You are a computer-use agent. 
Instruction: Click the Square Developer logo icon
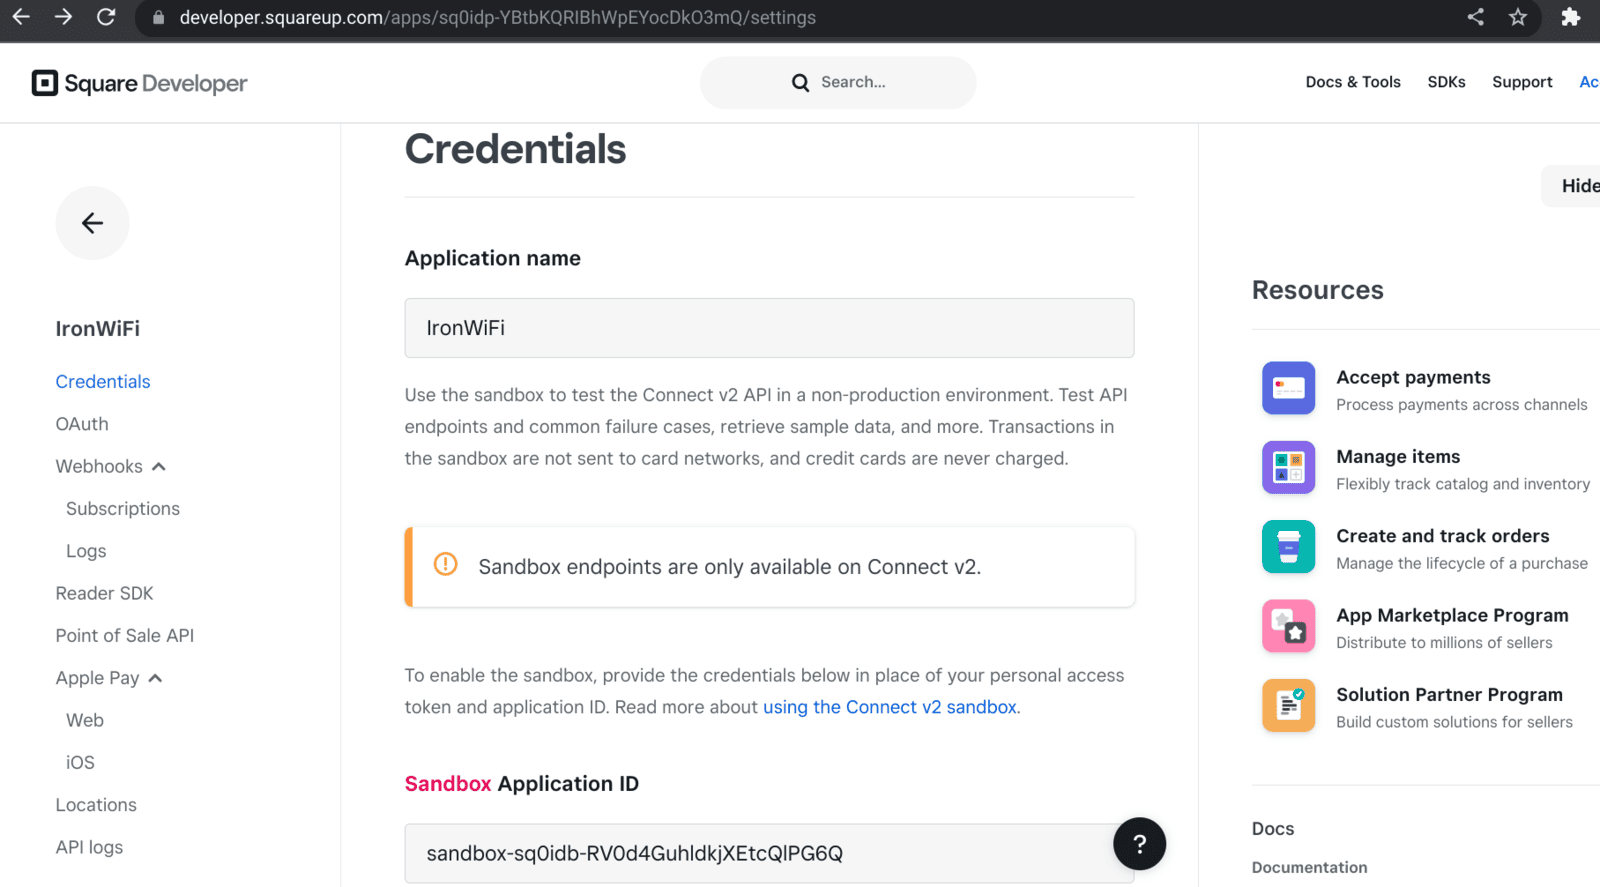tap(45, 83)
